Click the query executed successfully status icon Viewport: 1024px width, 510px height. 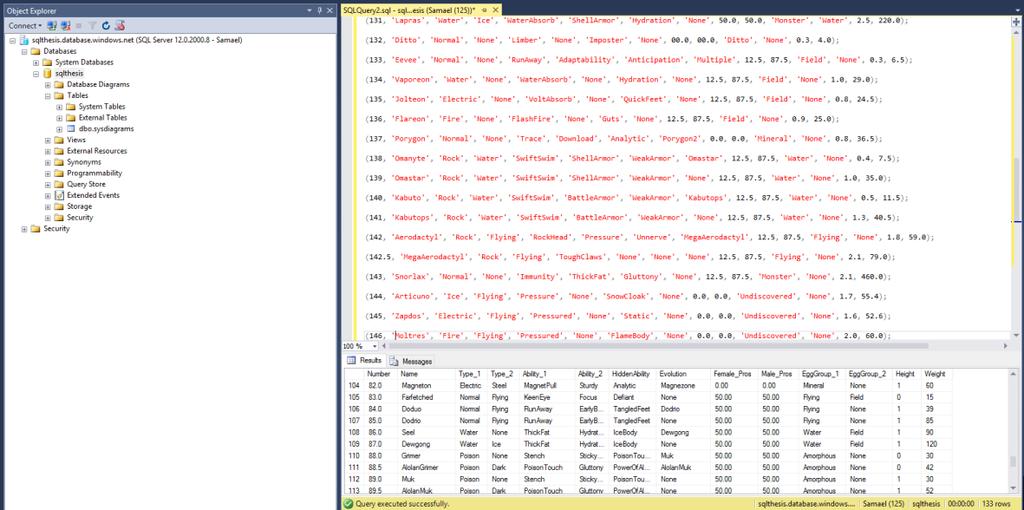click(349, 504)
